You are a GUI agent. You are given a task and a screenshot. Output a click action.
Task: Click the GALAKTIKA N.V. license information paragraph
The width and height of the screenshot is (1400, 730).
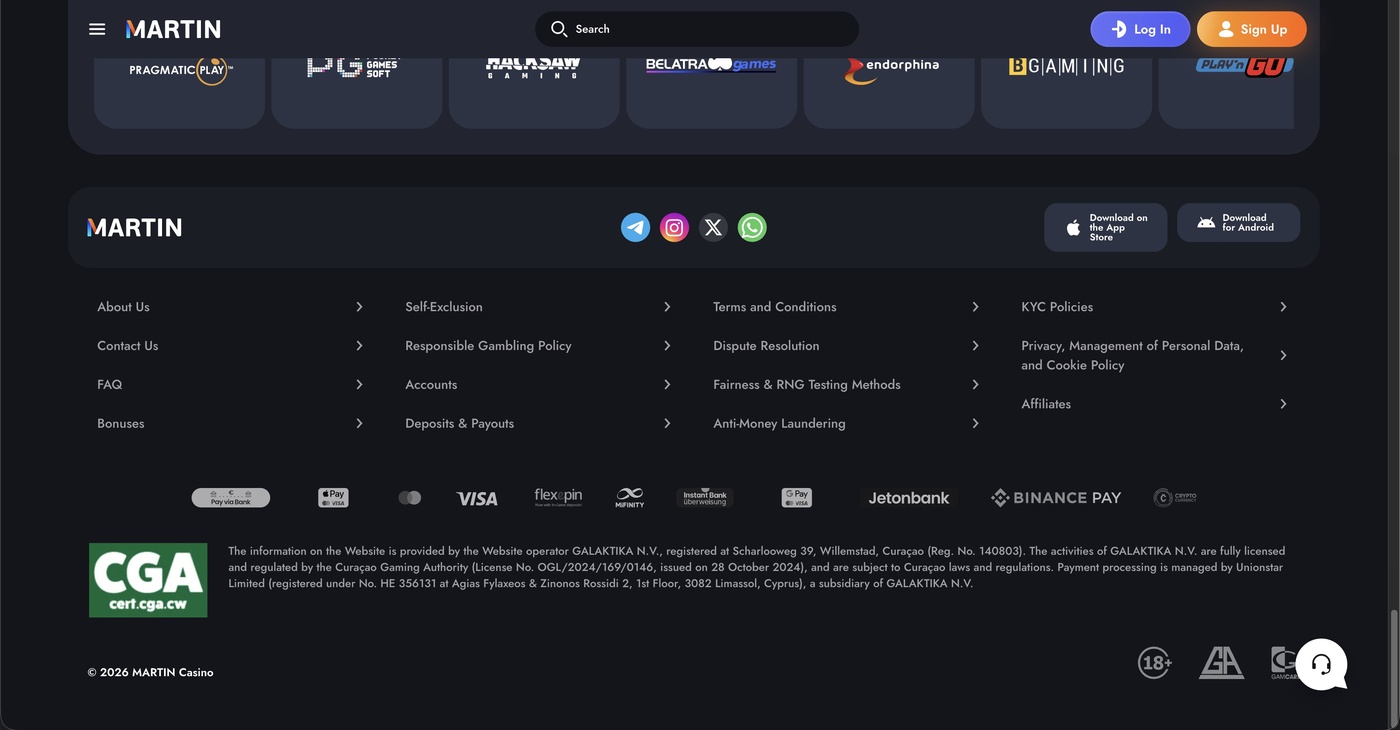click(756, 567)
